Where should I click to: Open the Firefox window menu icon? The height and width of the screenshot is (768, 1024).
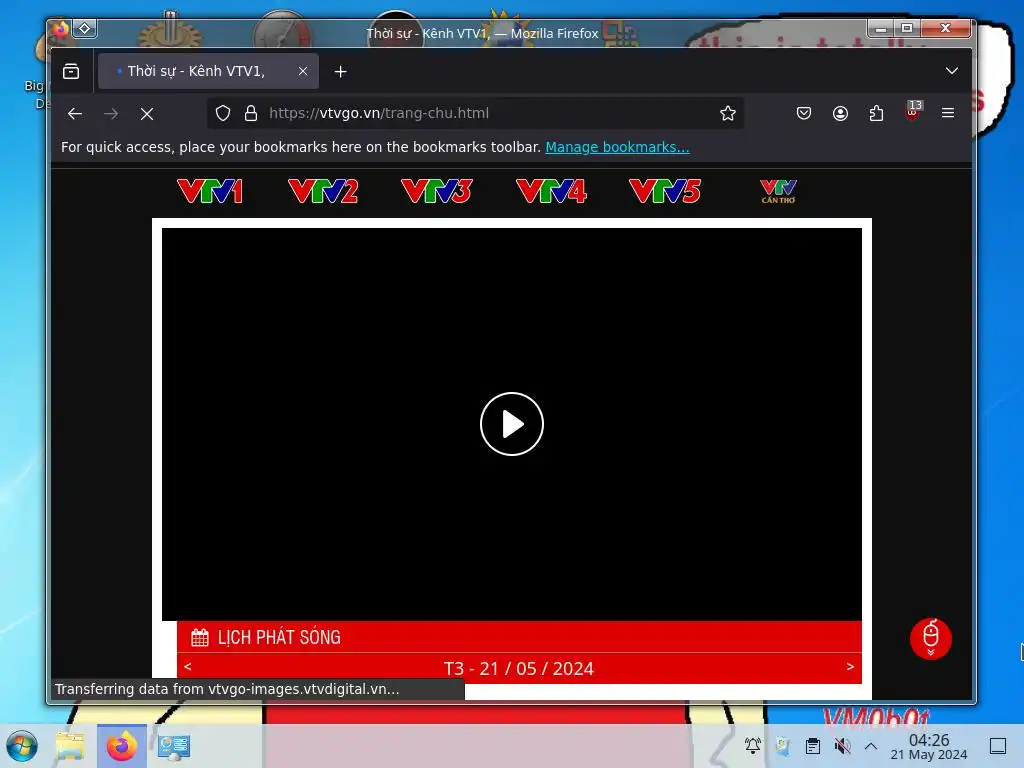tap(61, 28)
